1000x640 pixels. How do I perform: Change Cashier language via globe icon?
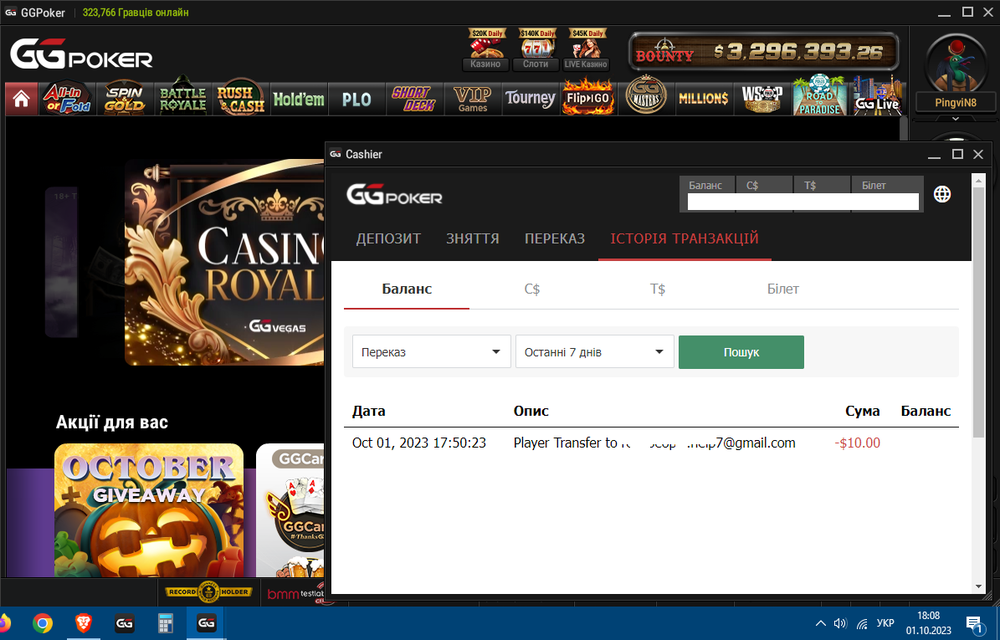[x=942, y=194]
